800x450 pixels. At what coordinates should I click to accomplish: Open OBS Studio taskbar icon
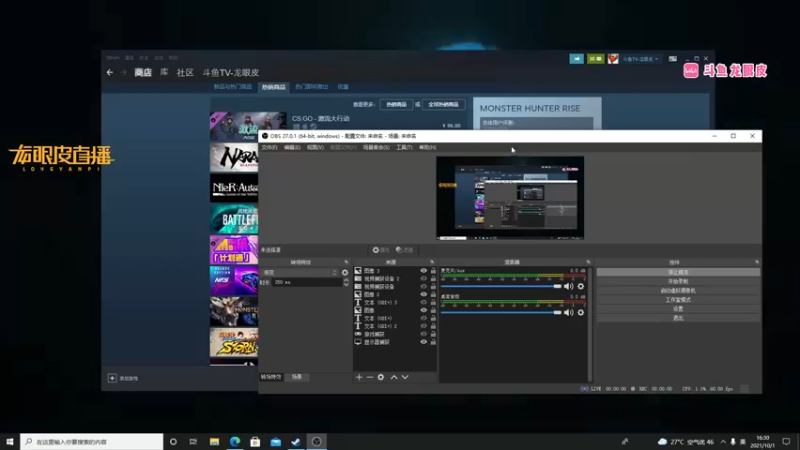pyautogui.click(x=316, y=441)
